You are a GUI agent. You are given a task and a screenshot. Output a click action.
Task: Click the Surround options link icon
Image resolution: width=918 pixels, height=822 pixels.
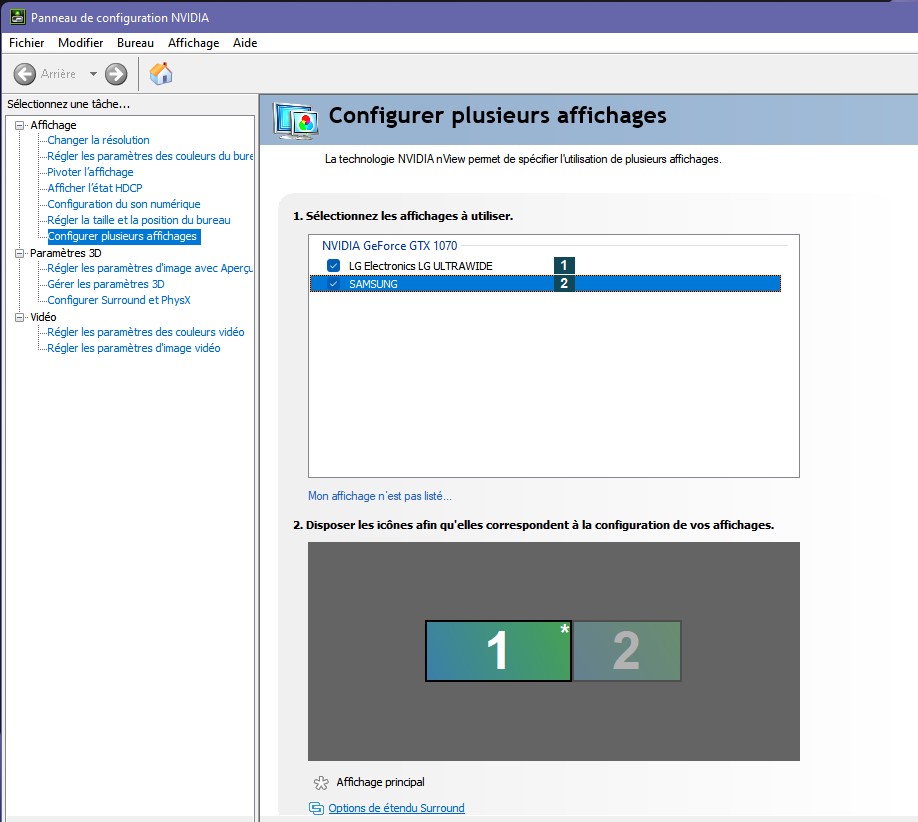316,808
